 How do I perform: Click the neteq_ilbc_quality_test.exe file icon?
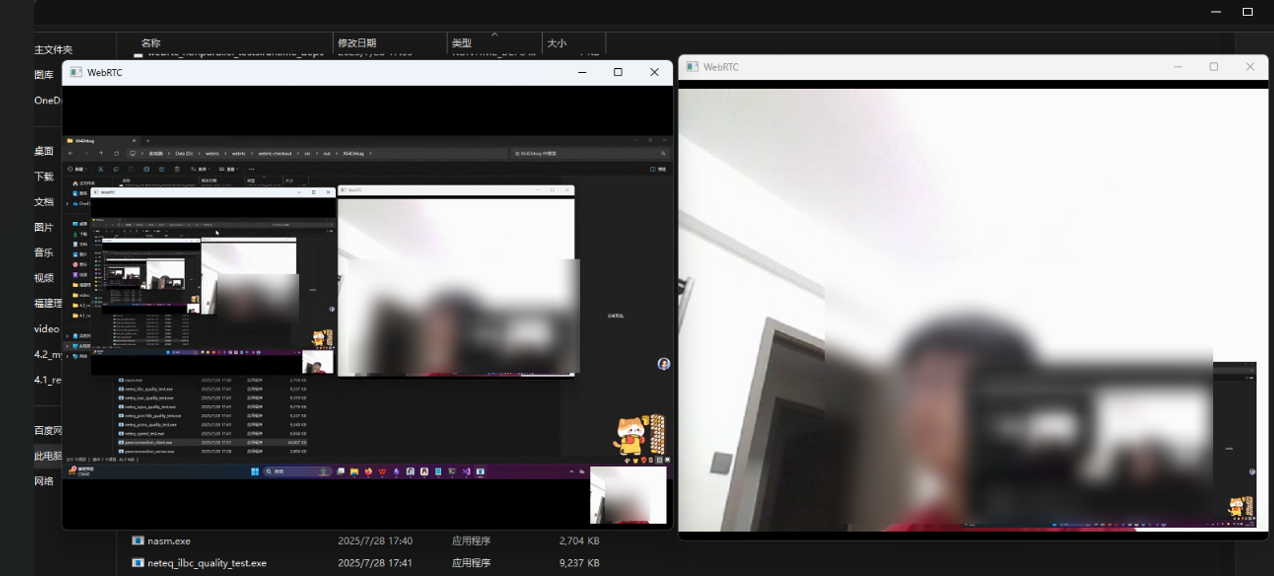pyautogui.click(x=138, y=563)
